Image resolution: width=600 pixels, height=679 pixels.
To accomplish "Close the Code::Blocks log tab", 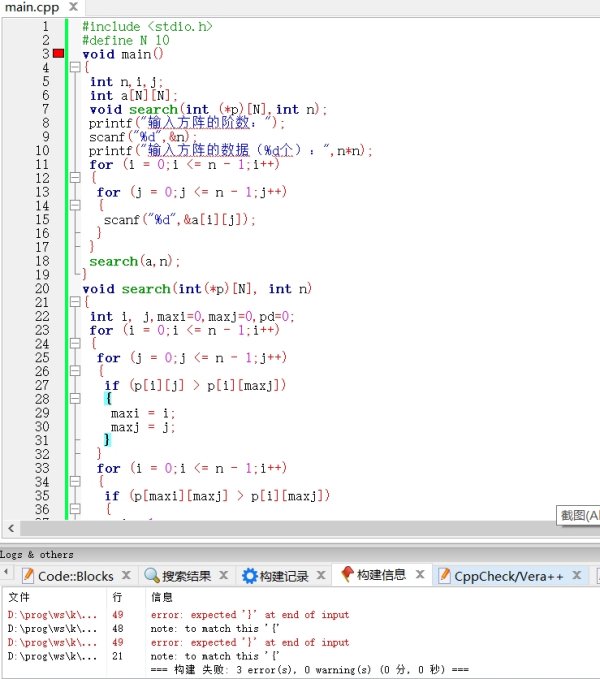I will point(126,576).
